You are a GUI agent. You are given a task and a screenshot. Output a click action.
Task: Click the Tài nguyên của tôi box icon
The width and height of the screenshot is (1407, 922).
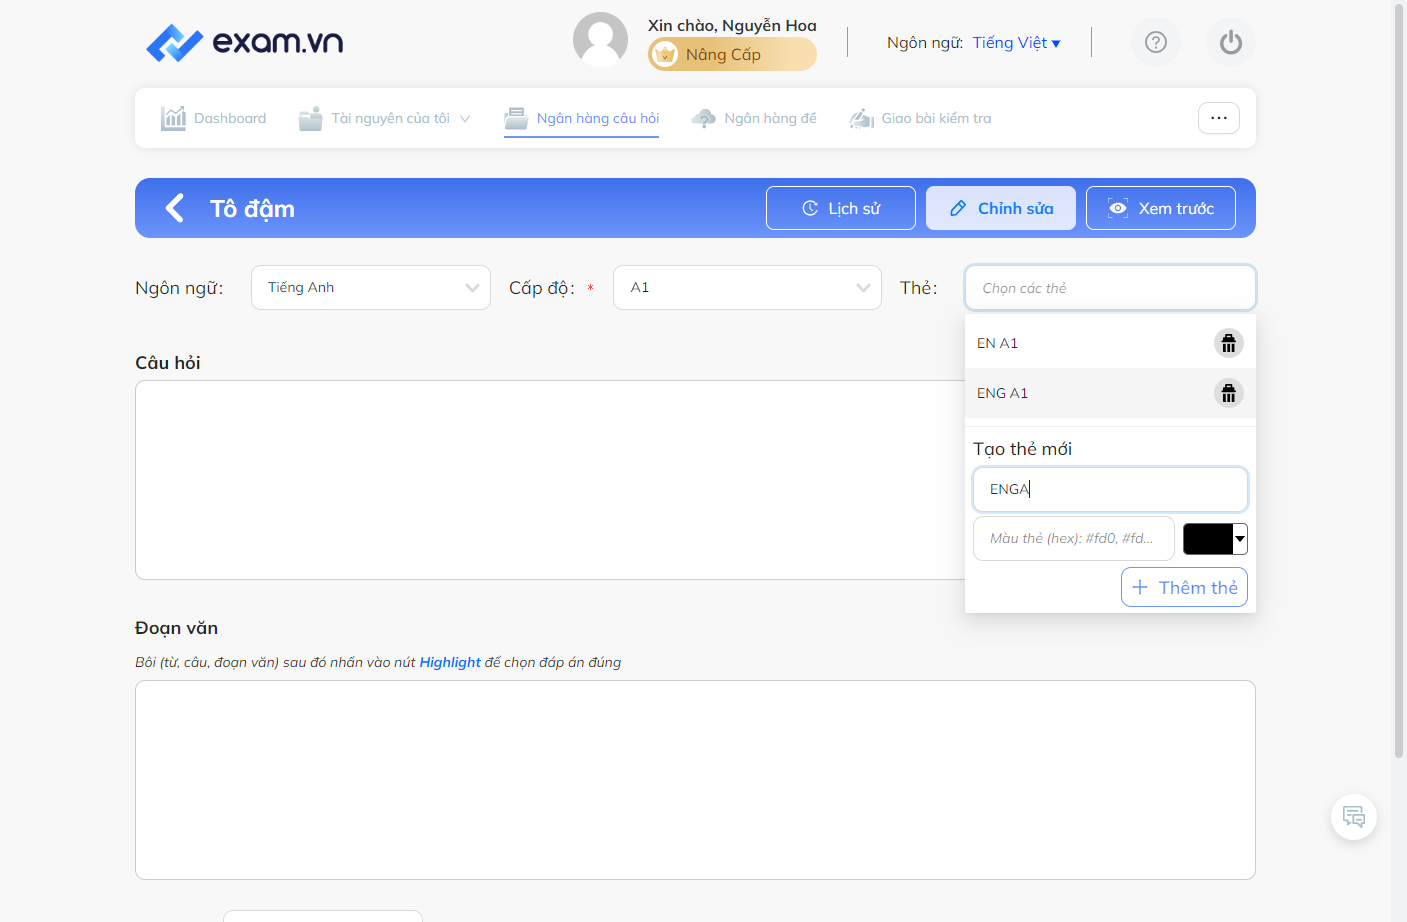(x=311, y=118)
